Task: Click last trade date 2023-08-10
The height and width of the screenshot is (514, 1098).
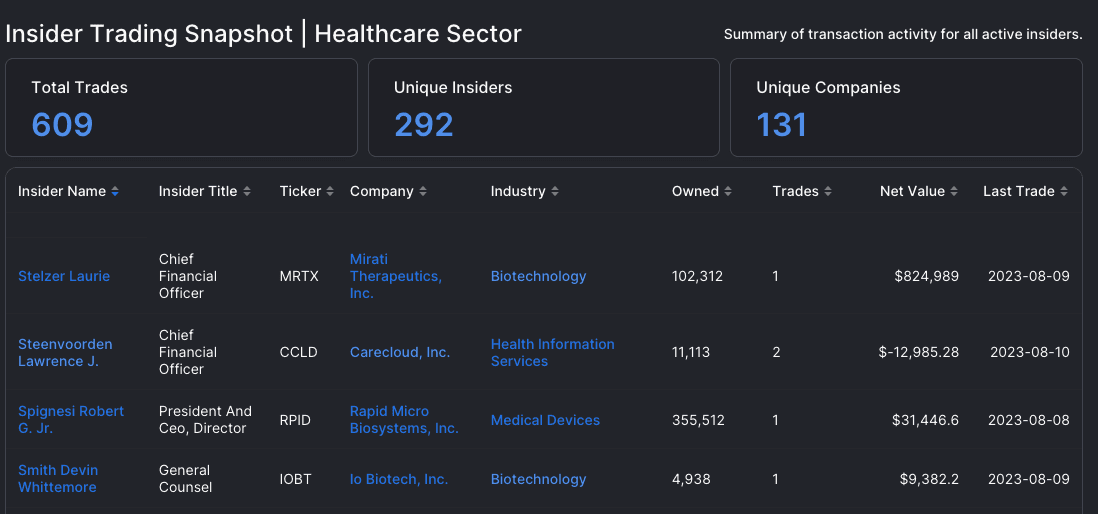Action: coord(1029,352)
